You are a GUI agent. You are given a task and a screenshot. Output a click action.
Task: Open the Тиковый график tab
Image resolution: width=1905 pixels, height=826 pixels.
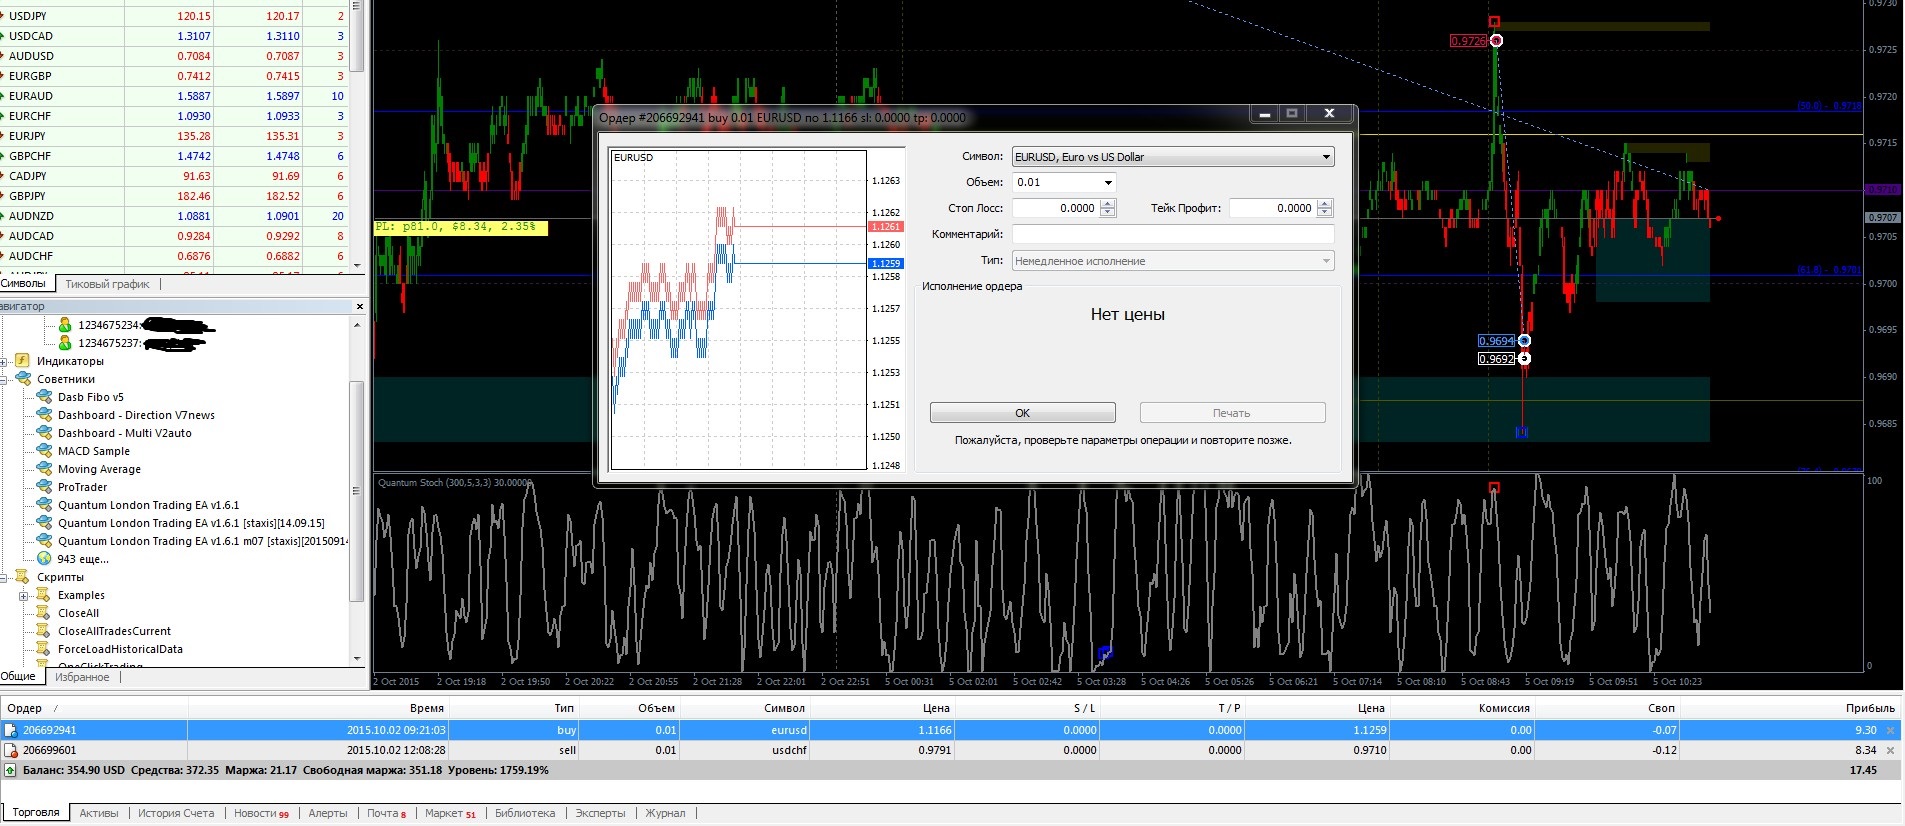[x=107, y=284]
